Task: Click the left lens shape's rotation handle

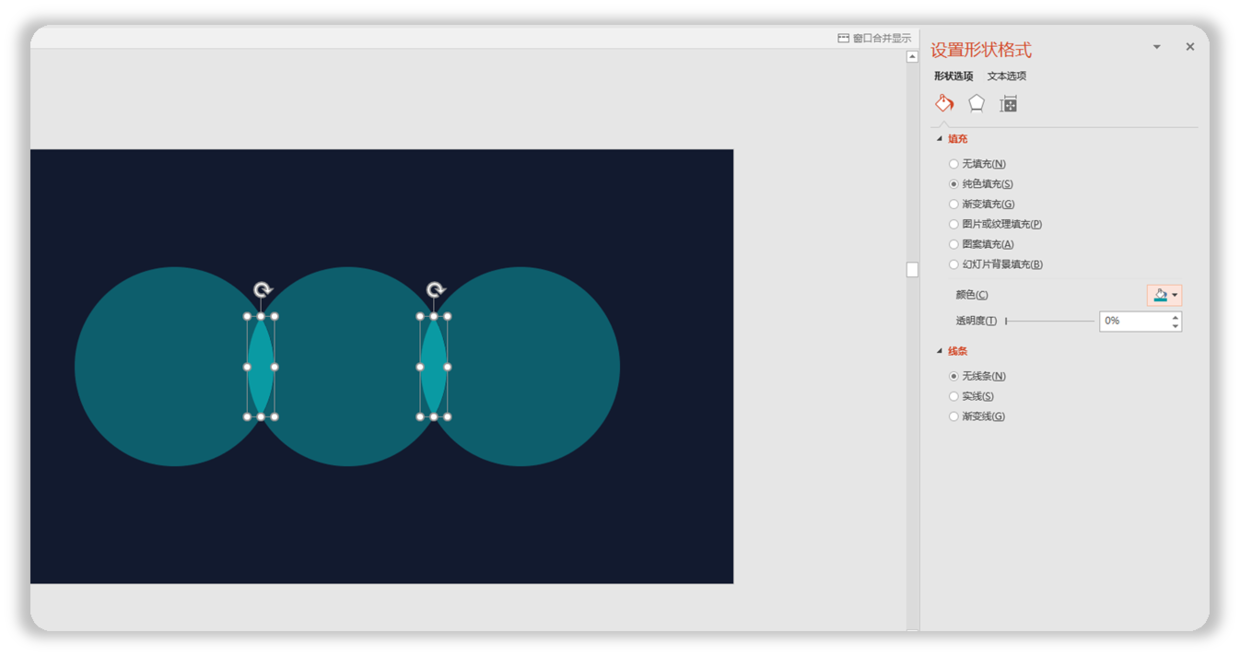Action: (x=261, y=290)
